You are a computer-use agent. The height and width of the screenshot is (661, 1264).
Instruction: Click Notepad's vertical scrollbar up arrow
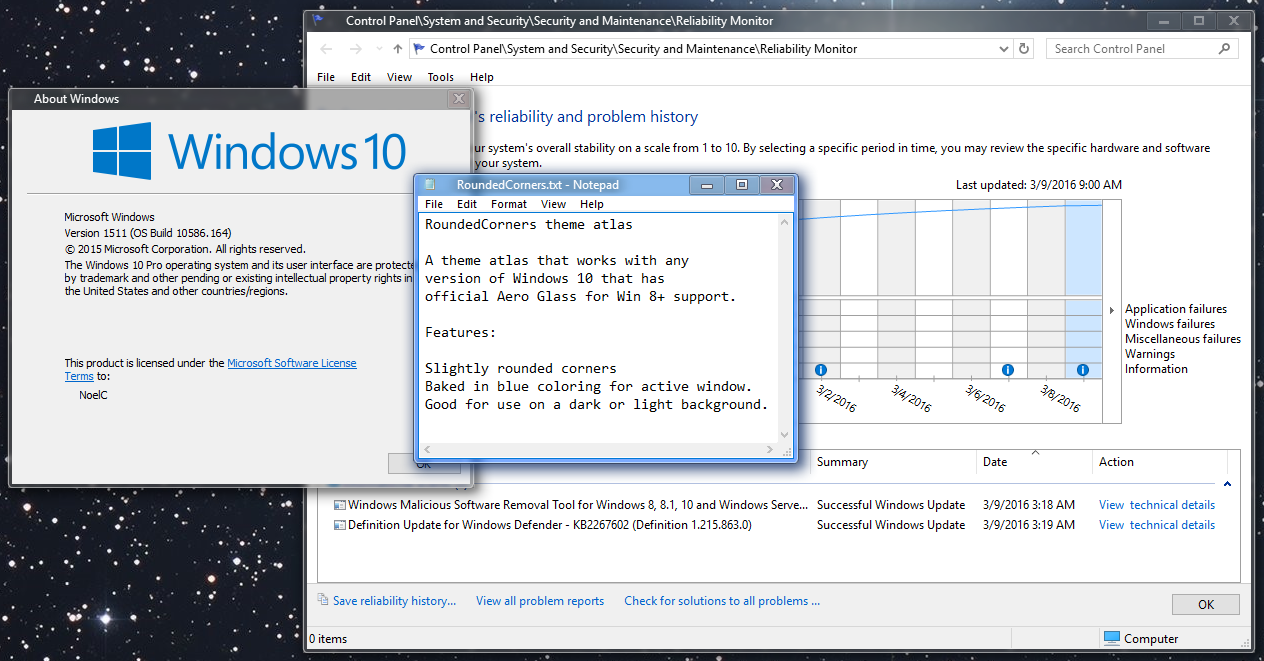tap(785, 221)
